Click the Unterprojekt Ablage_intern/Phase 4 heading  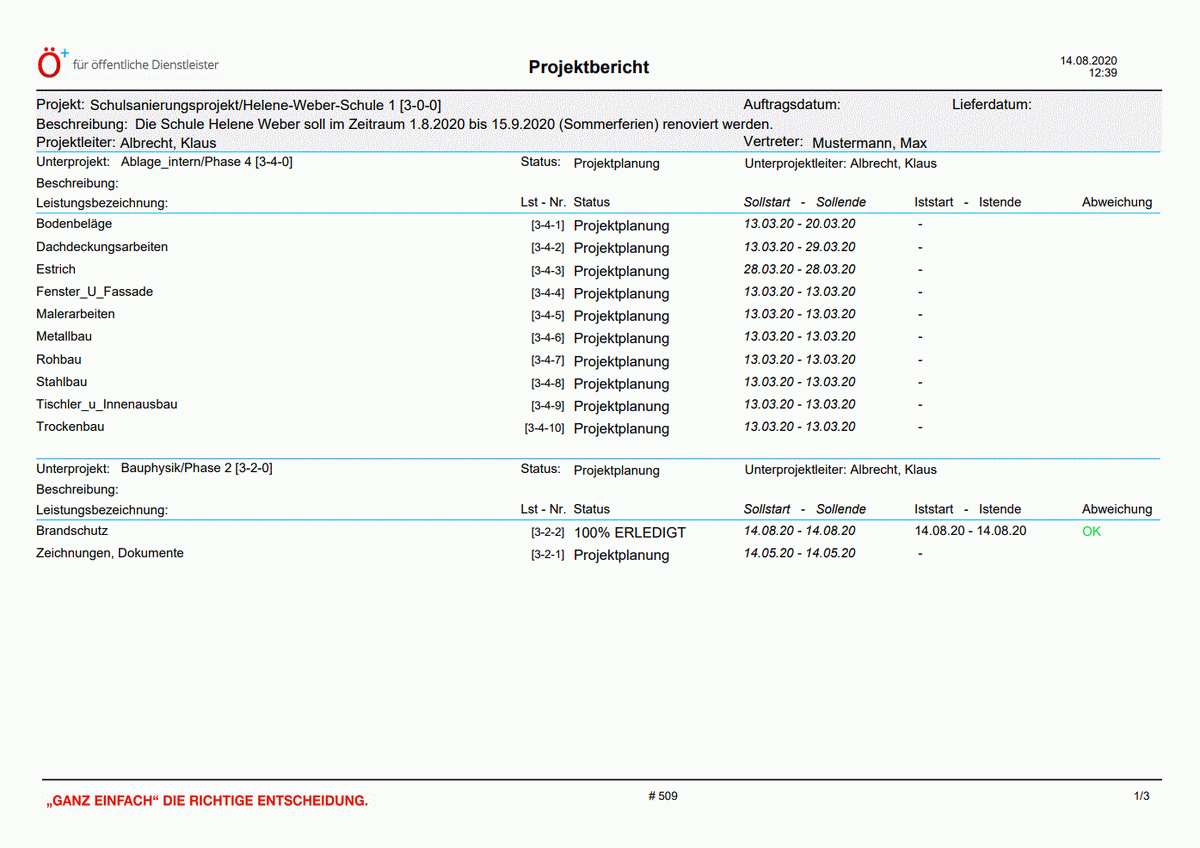click(x=206, y=162)
